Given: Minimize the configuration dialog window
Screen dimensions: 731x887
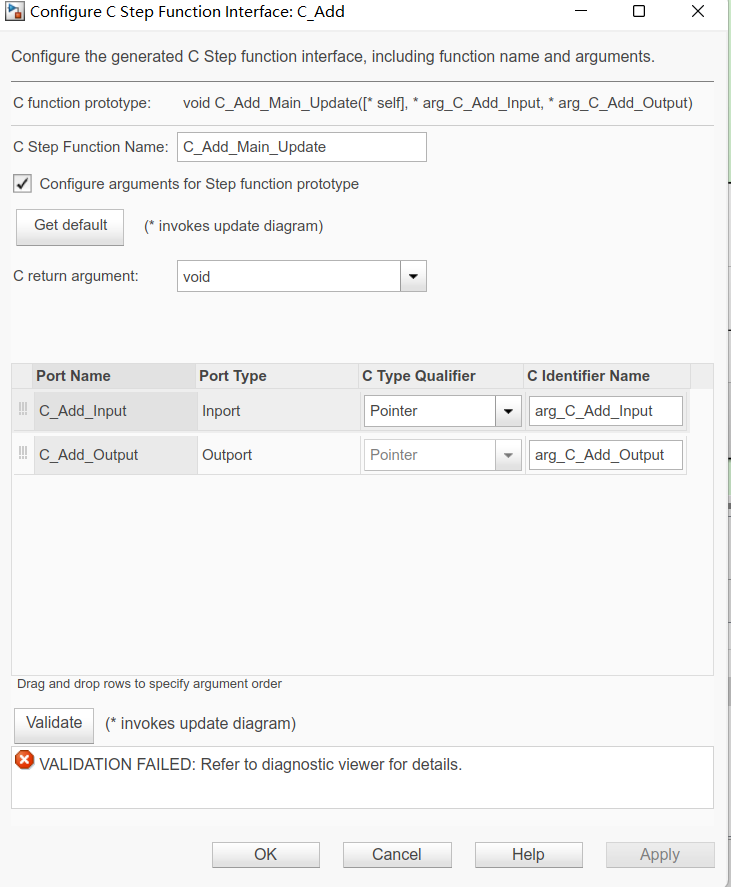Looking at the screenshot, I should (x=581, y=11).
